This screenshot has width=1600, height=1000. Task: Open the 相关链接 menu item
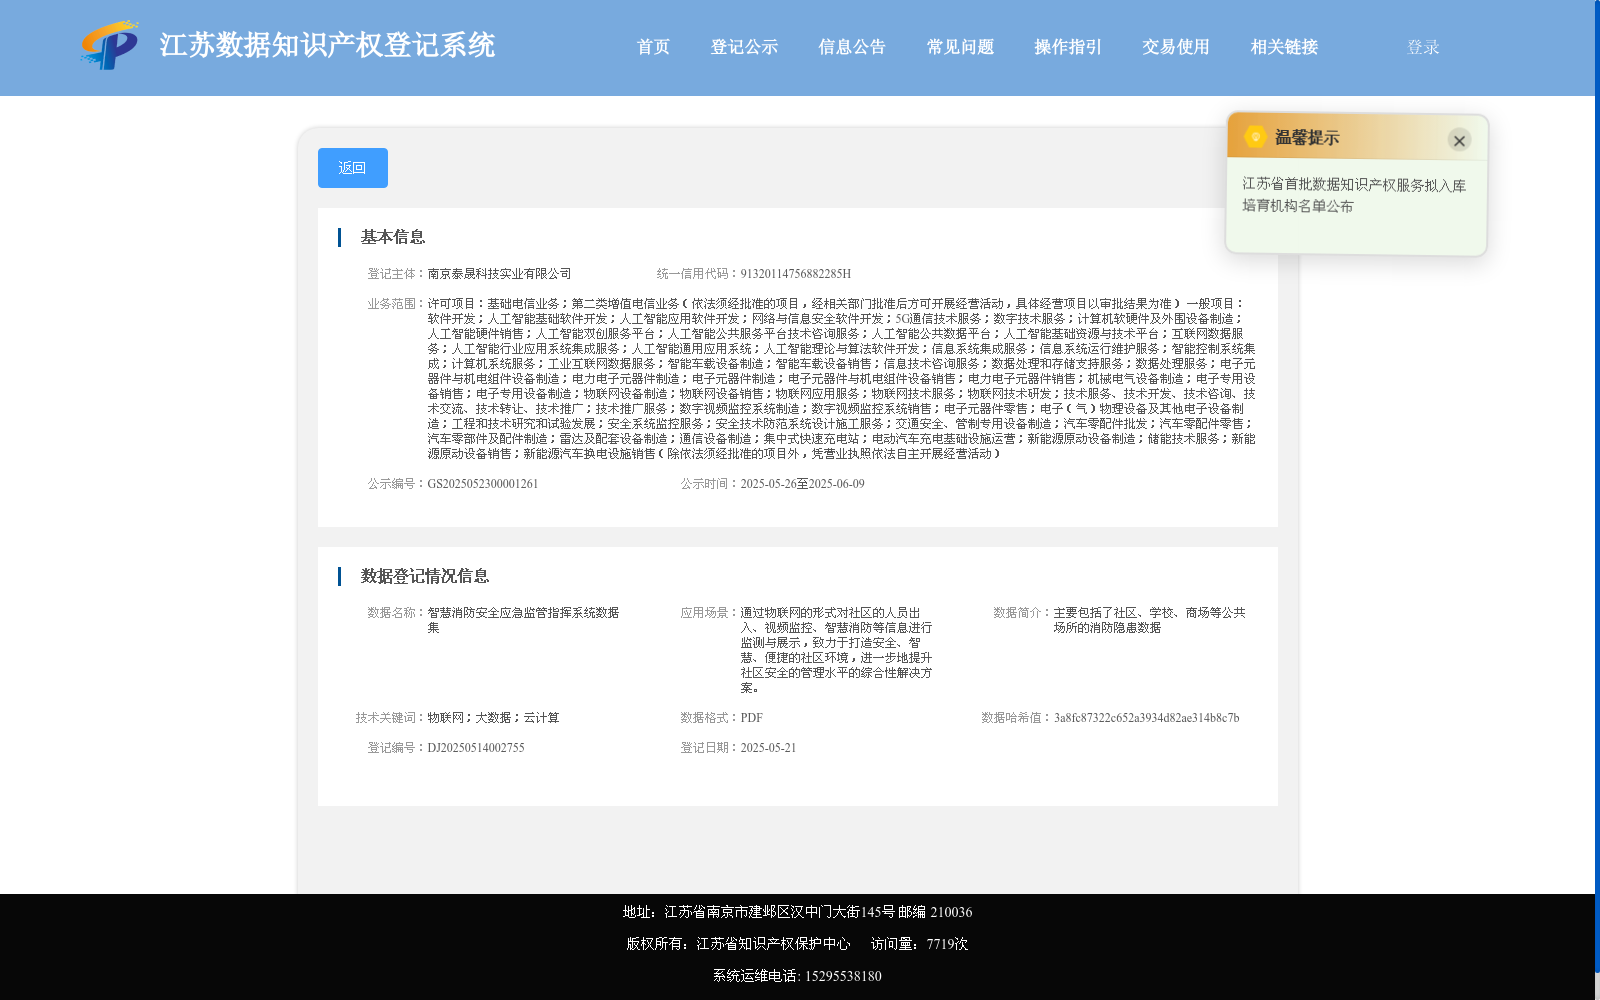[1284, 47]
